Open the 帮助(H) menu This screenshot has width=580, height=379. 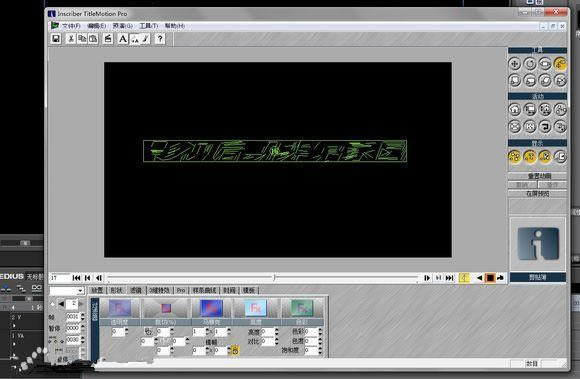pyautogui.click(x=175, y=26)
